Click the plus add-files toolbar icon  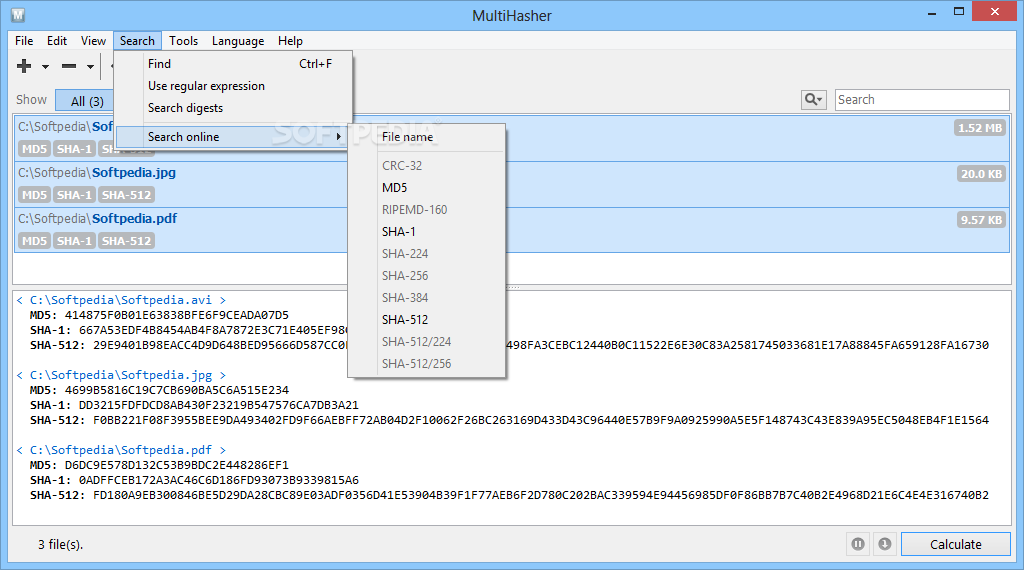tap(24, 66)
